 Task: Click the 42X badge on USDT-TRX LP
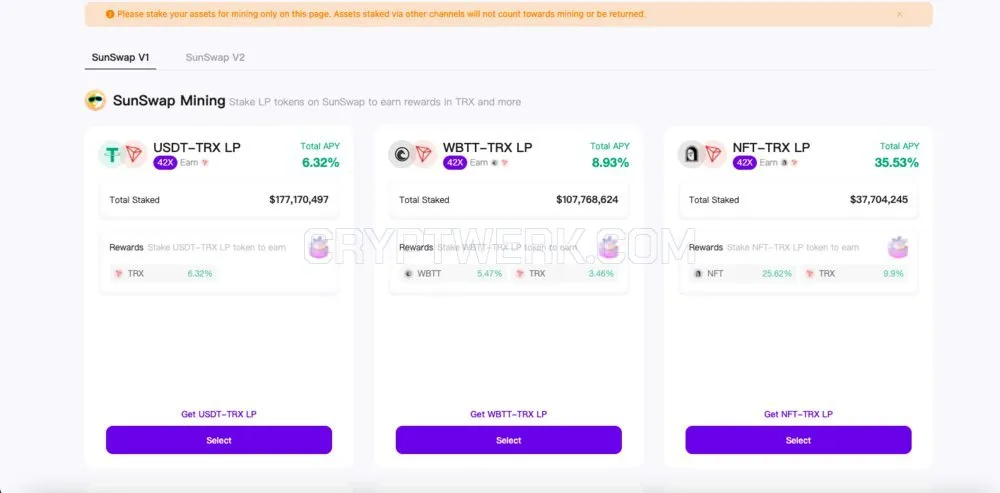click(165, 163)
